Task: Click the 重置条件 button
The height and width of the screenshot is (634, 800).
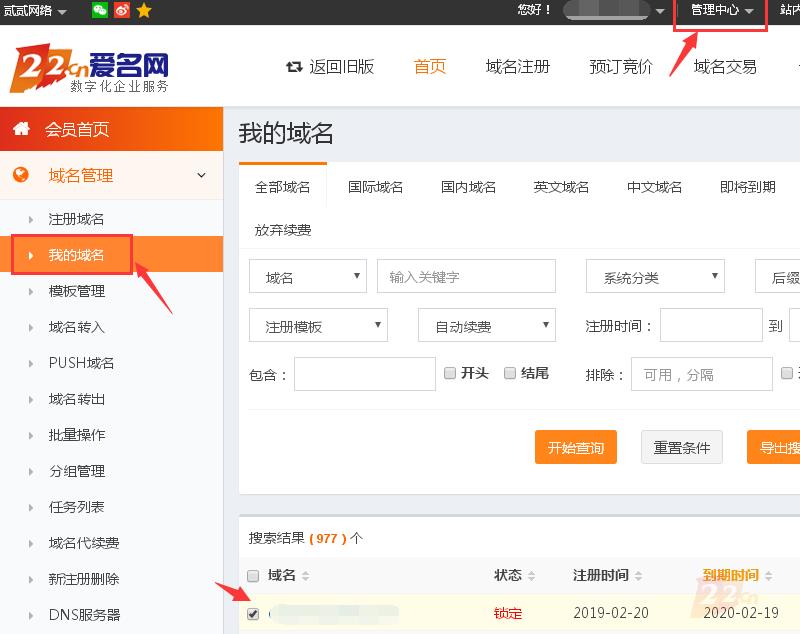Action: tap(681, 447)
